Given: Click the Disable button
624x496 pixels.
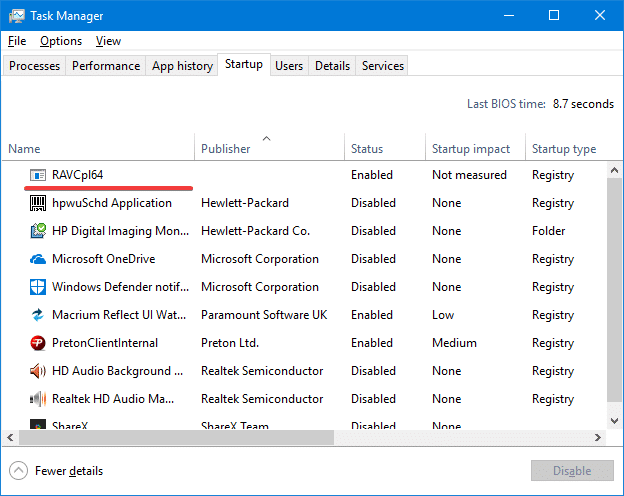Looking at the screenshot, I should pos(572,471).
